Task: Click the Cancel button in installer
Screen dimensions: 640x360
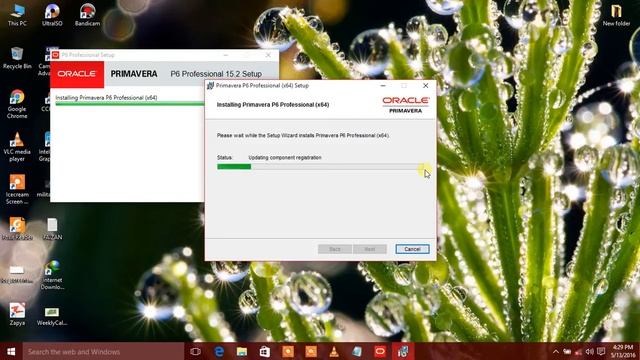Action: coord(412,249)
